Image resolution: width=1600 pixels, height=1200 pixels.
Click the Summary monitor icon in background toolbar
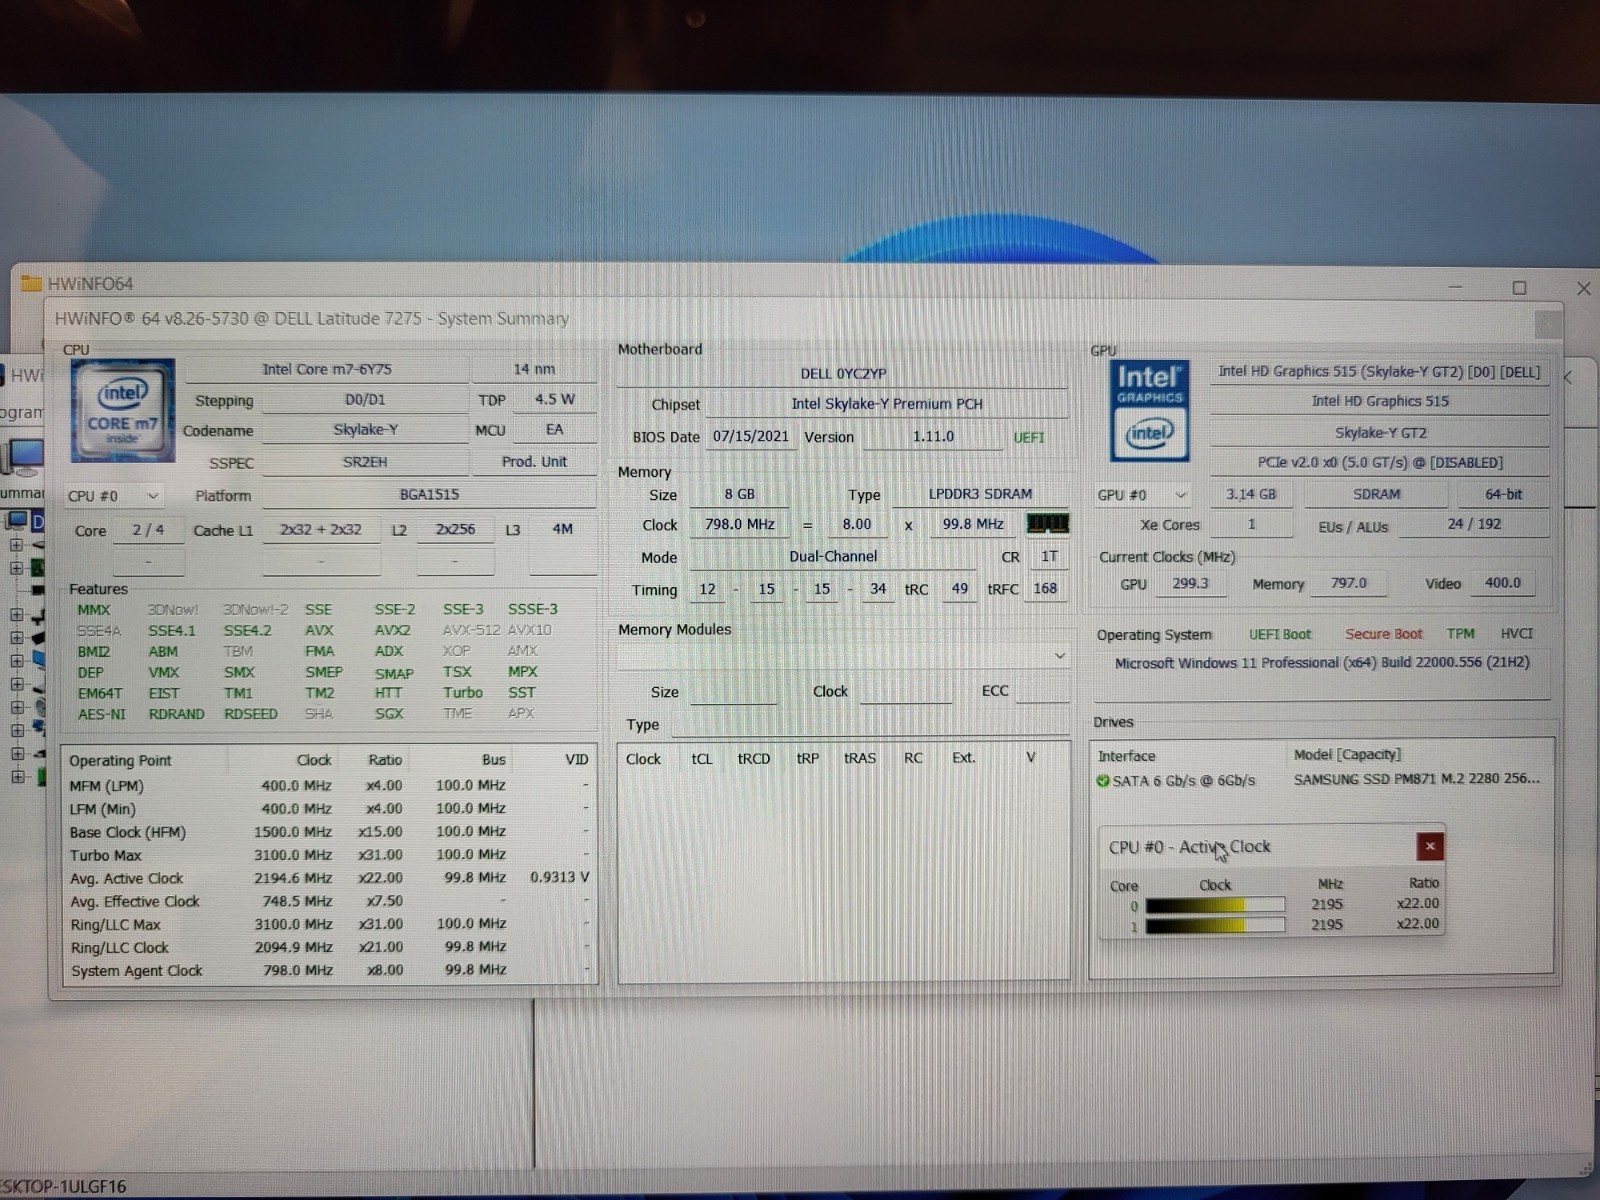tap(24, 456)
